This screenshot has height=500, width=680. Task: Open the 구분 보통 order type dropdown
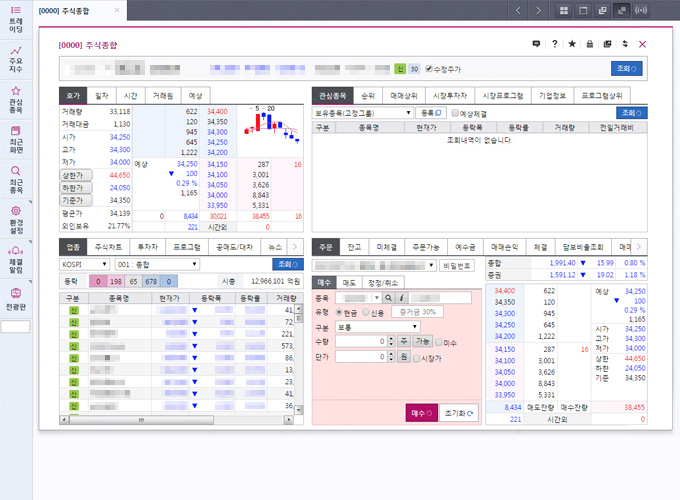(x=377, y=327)
